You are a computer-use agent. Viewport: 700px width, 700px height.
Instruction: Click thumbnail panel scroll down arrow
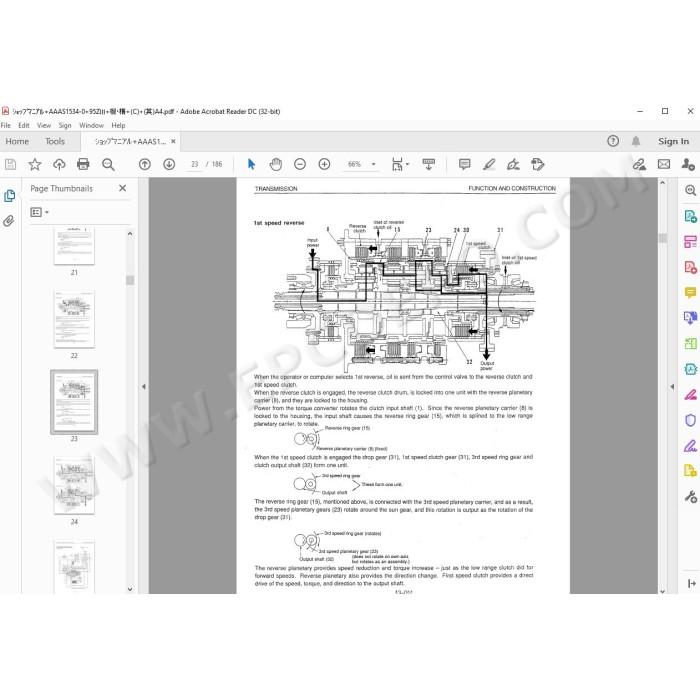[x=130, y=589]
